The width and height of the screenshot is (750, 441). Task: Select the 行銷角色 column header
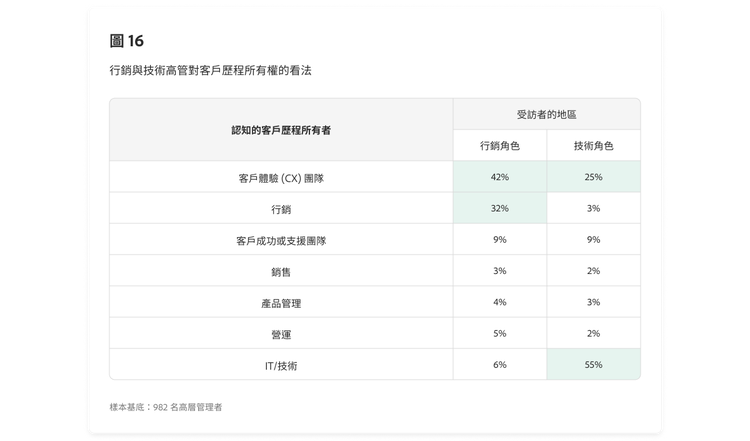point(500,145)
